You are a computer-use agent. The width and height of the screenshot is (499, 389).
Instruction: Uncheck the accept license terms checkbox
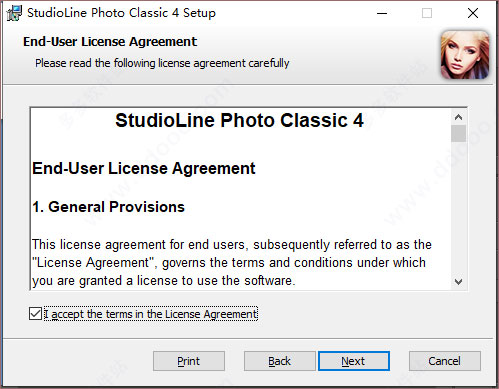[x=35, y=314]
